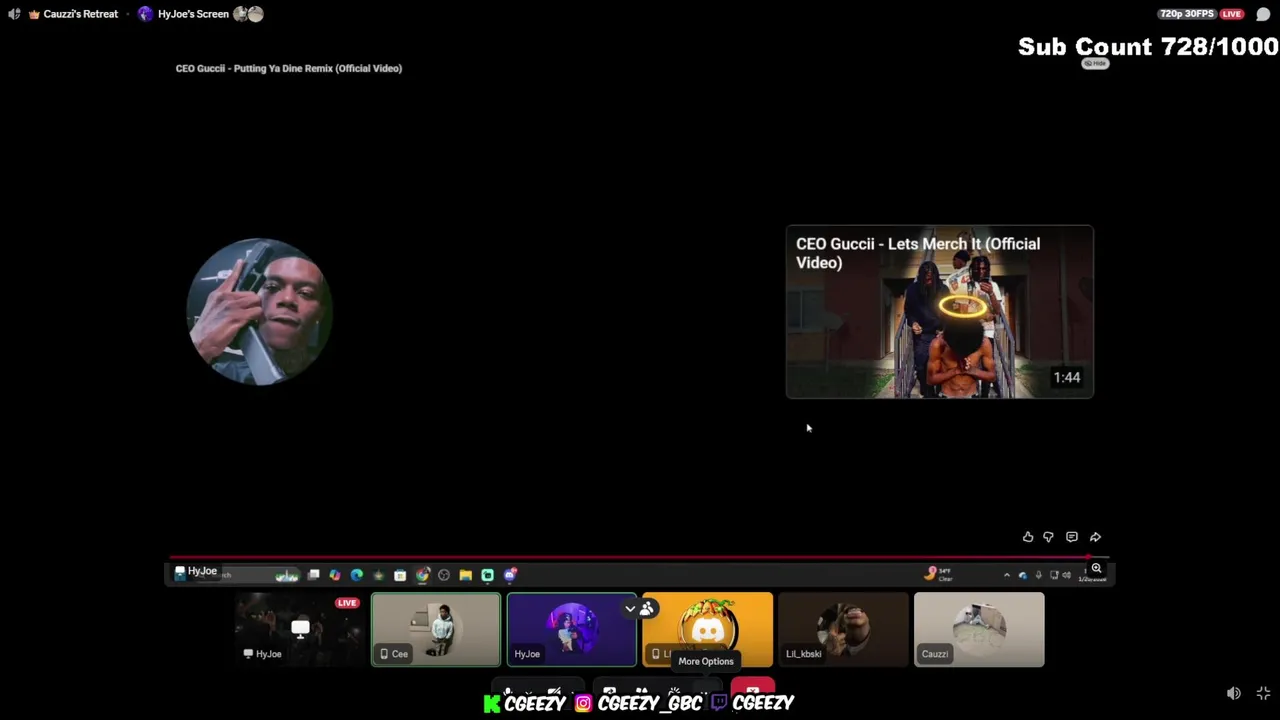Click the share arrow icon

point(1095,537)
